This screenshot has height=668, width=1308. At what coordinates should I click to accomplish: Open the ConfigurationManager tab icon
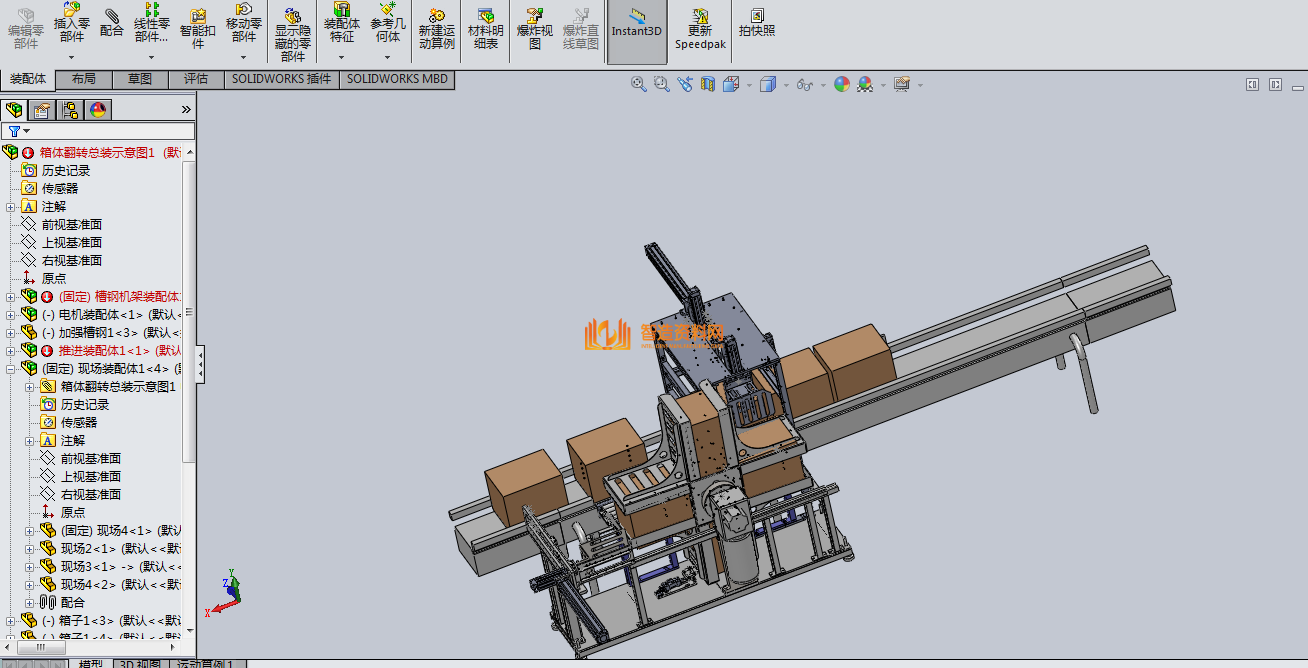(69, 110)
